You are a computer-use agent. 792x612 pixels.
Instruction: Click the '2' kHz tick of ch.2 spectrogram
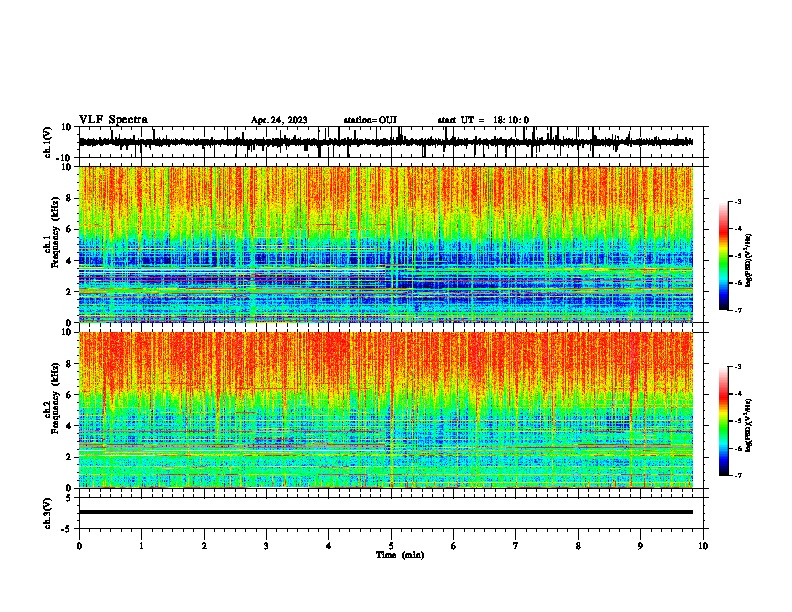point(69,457)
